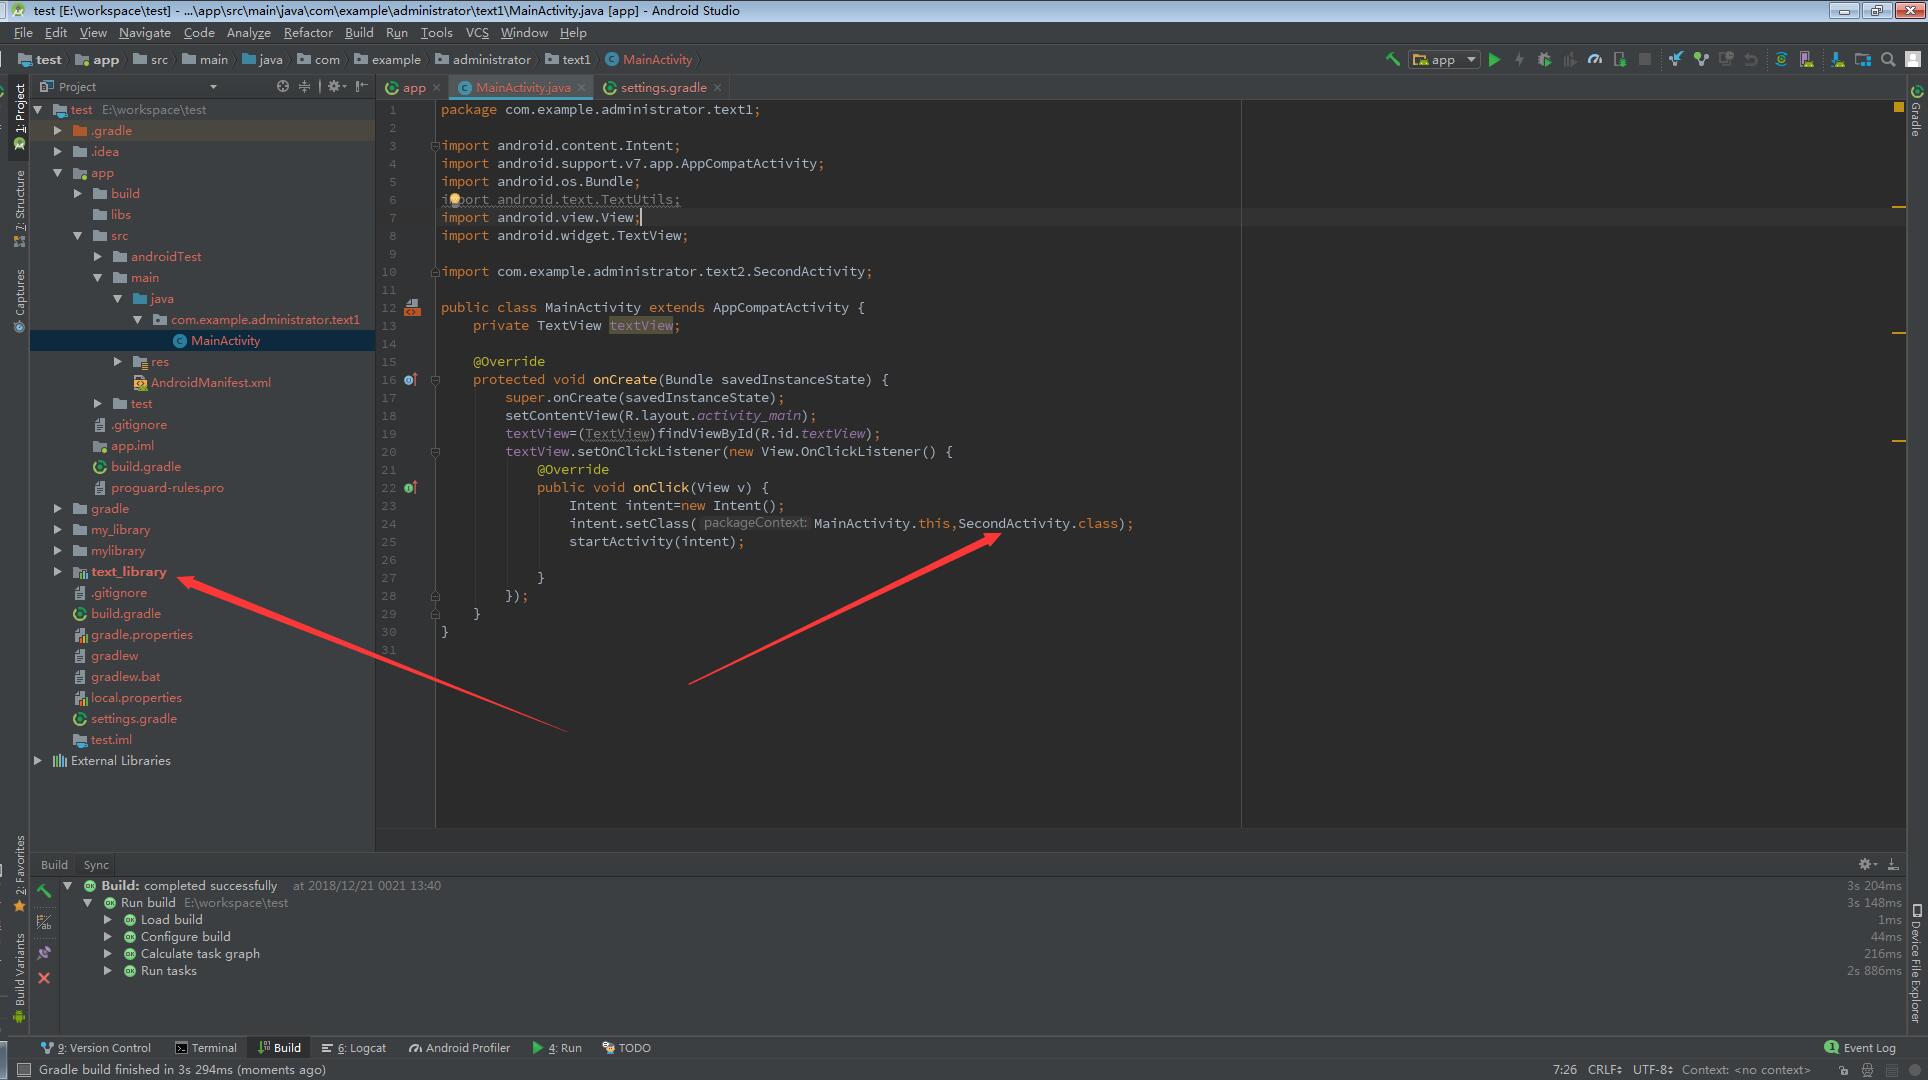This screenshot has height=1080, width=1928.
Task: Expand the Run tasks build node
Action: [108, 970]
